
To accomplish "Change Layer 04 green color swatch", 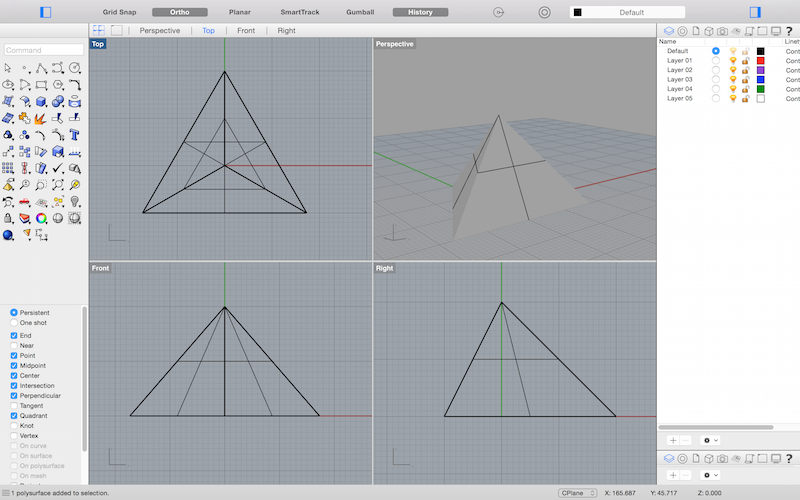I will 760,89.
